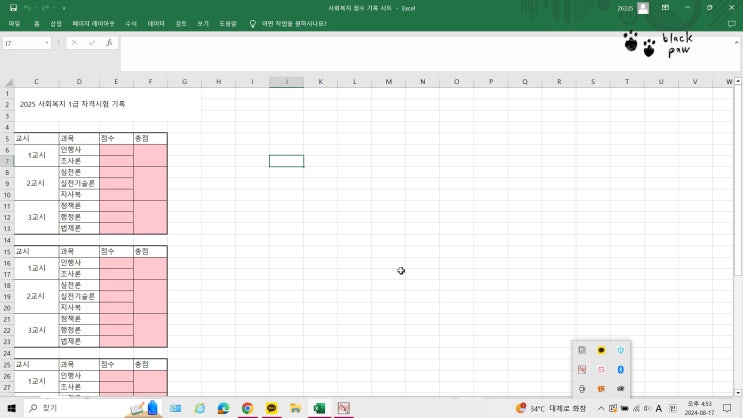Image resolution: width=743 pixels, height=418 pixels.
Task: Open the Action Center notifications icon
Action: coord(727,408)
